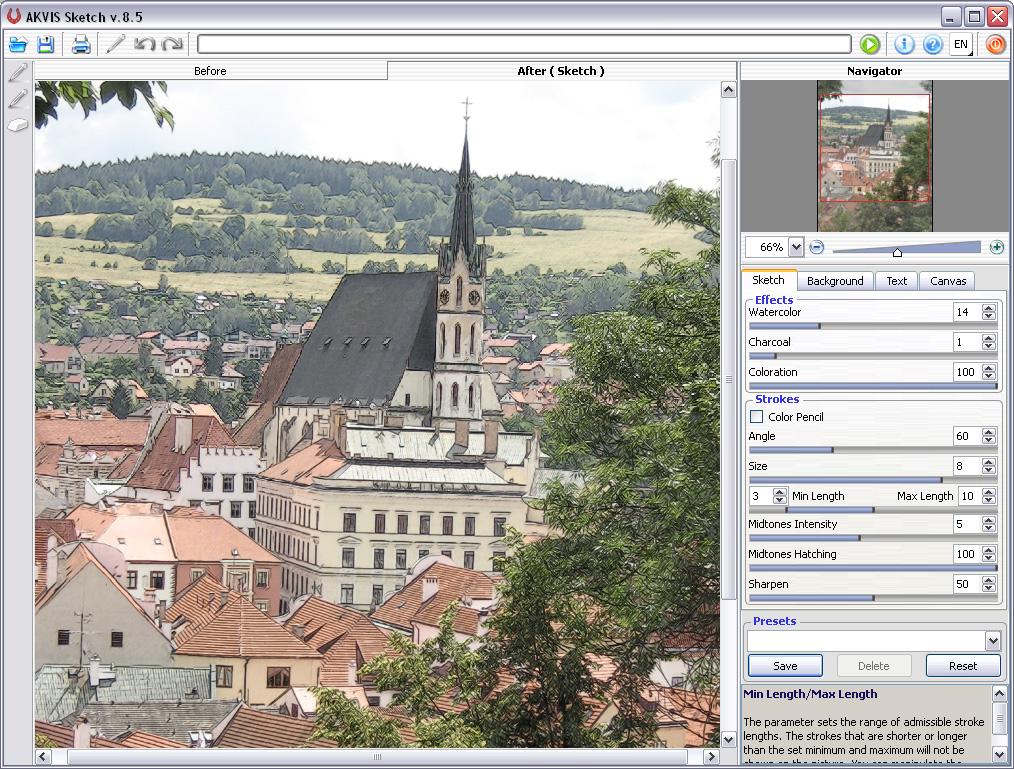Open an image with the folder icon
Screen dimensions: 1014x769
[x=18, y=44]
